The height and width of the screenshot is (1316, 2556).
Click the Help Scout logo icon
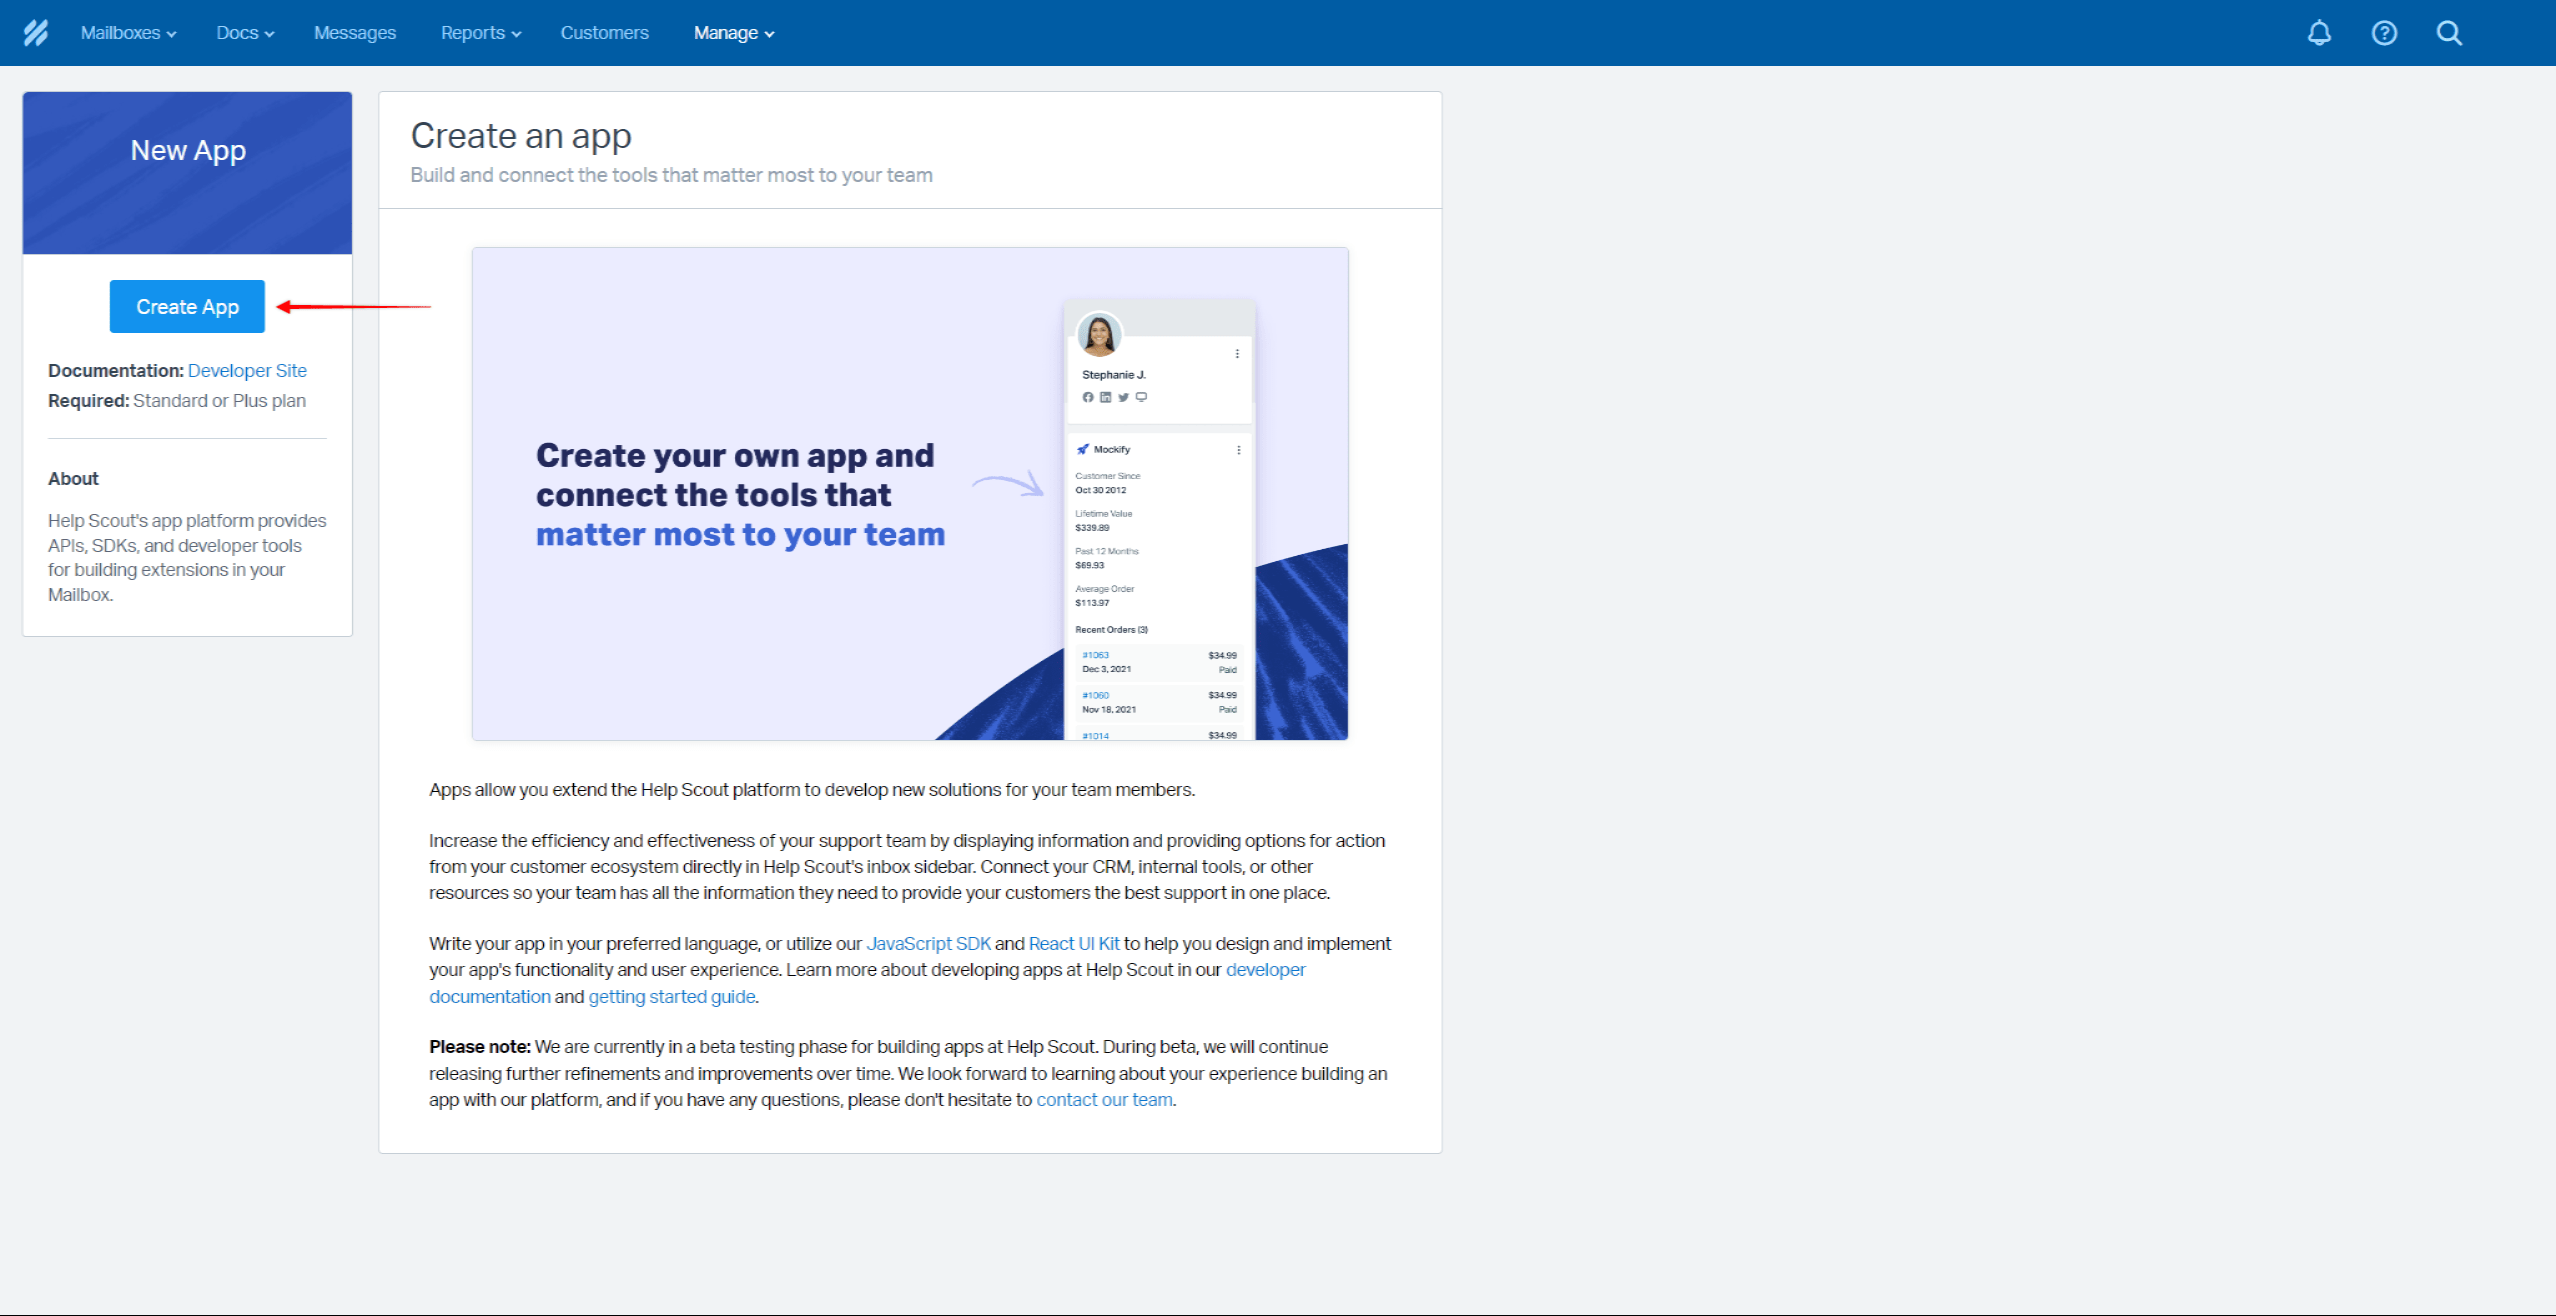35,32
